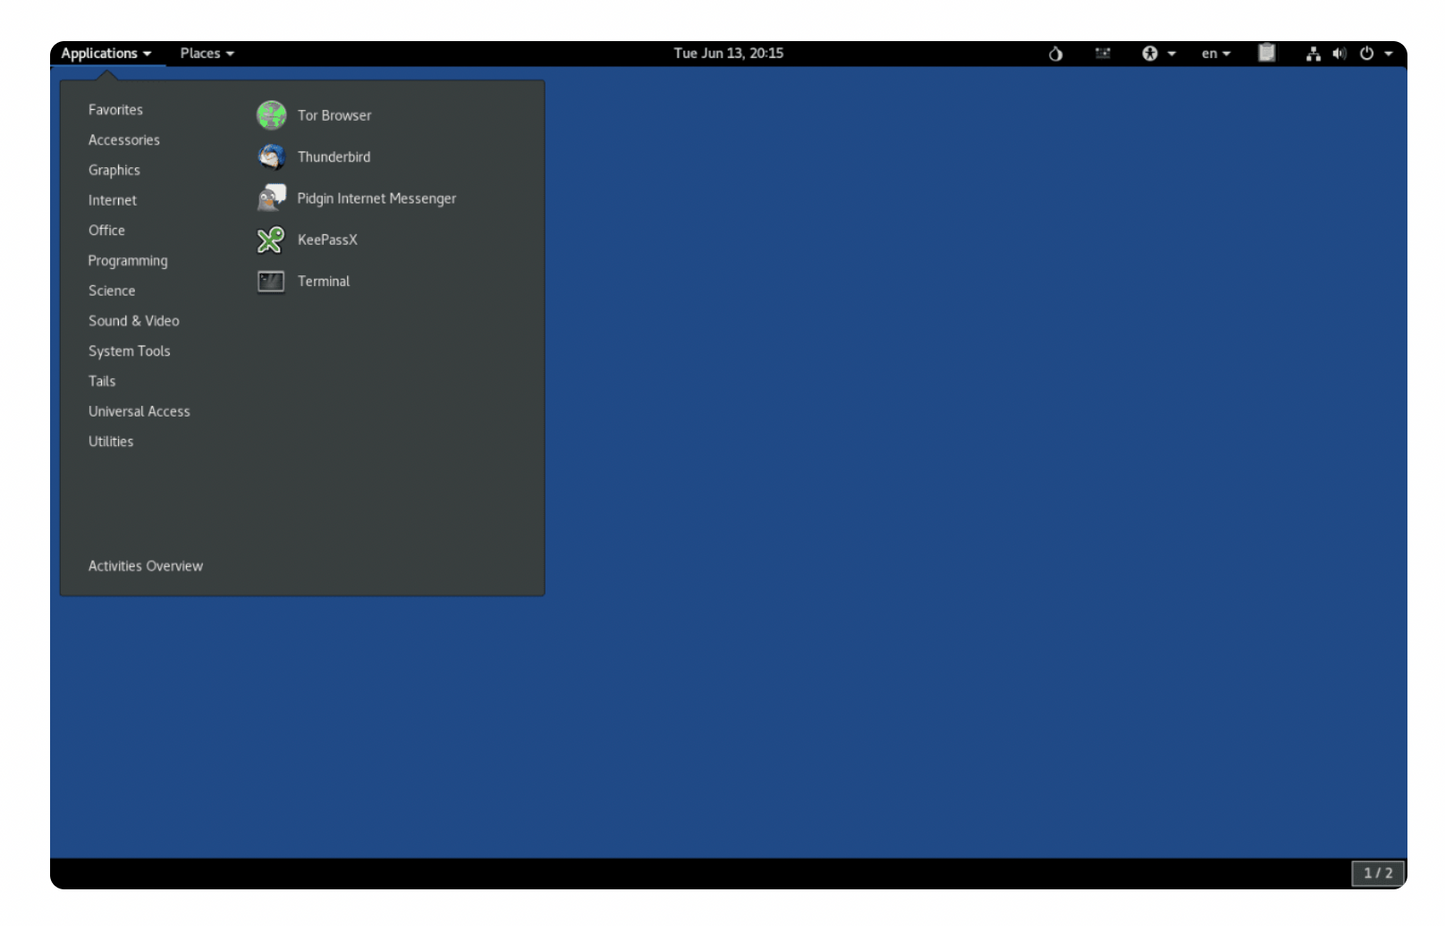Click the Pidgin Internet Messenger icon
The height and width of the screenshot is (926, 1445).
coord(271,198)
